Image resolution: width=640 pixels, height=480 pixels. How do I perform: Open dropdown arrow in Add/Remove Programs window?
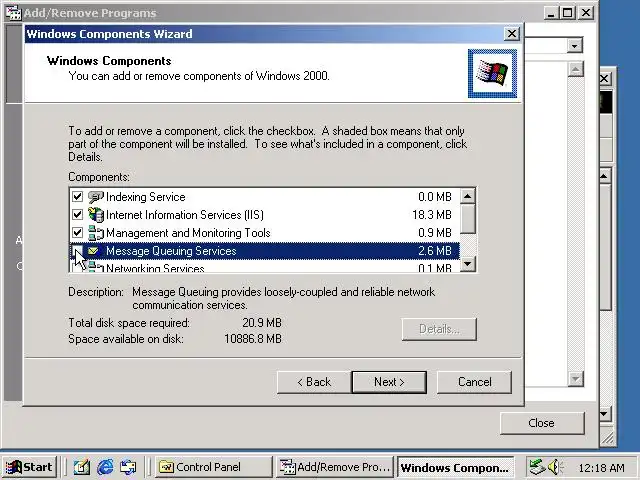(x=574, y=45)
